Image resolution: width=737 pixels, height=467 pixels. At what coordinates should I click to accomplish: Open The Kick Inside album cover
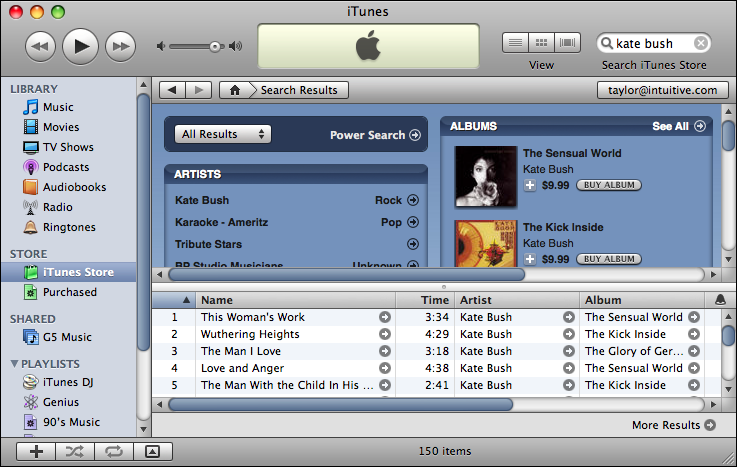click(x=486, y=243)
